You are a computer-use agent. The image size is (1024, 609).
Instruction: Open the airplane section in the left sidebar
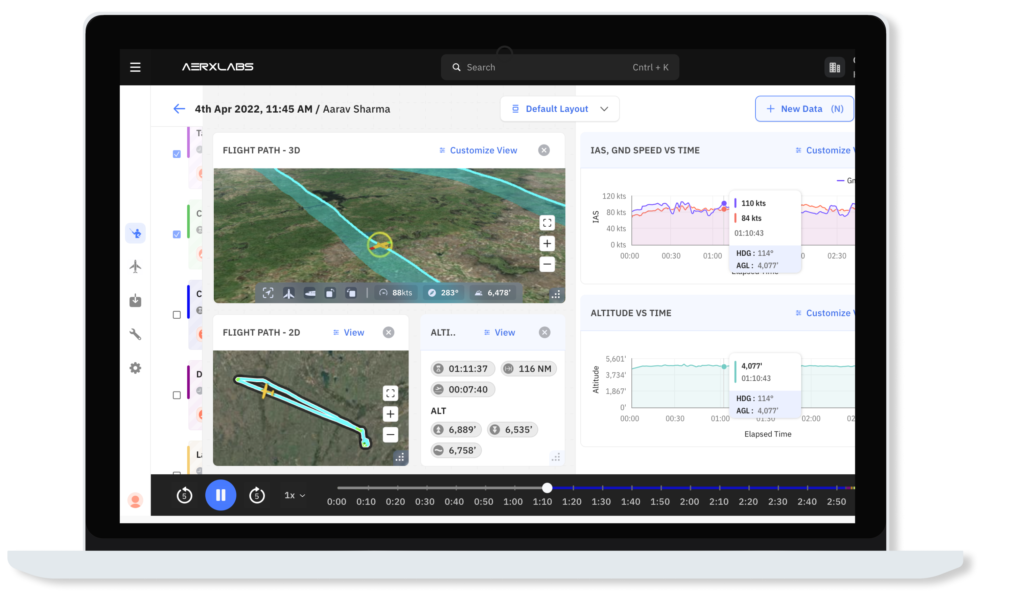coord(135,266)
